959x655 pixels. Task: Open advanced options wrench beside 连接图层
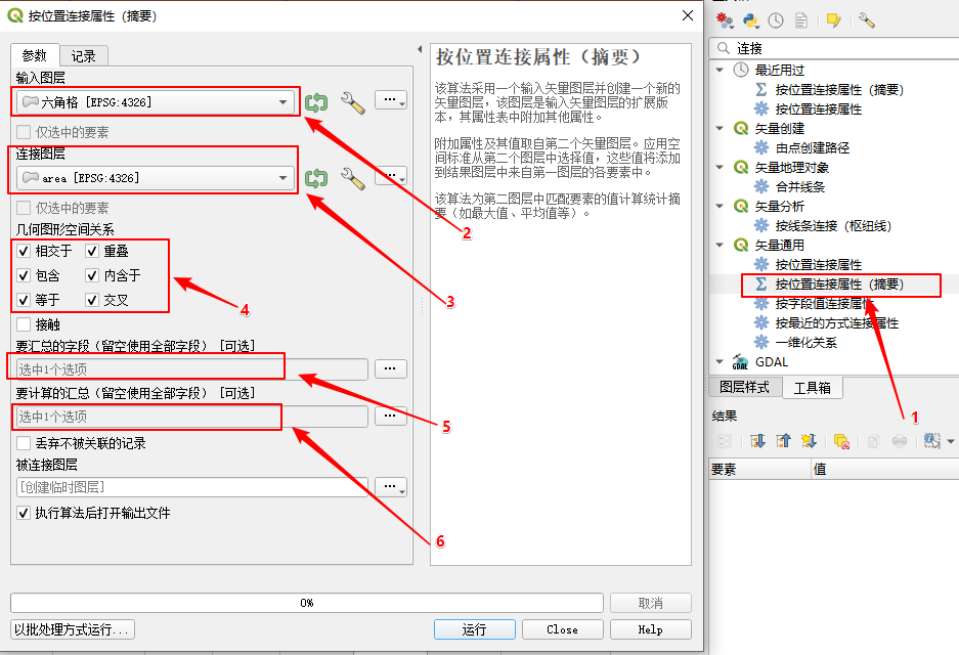point(353,178)
